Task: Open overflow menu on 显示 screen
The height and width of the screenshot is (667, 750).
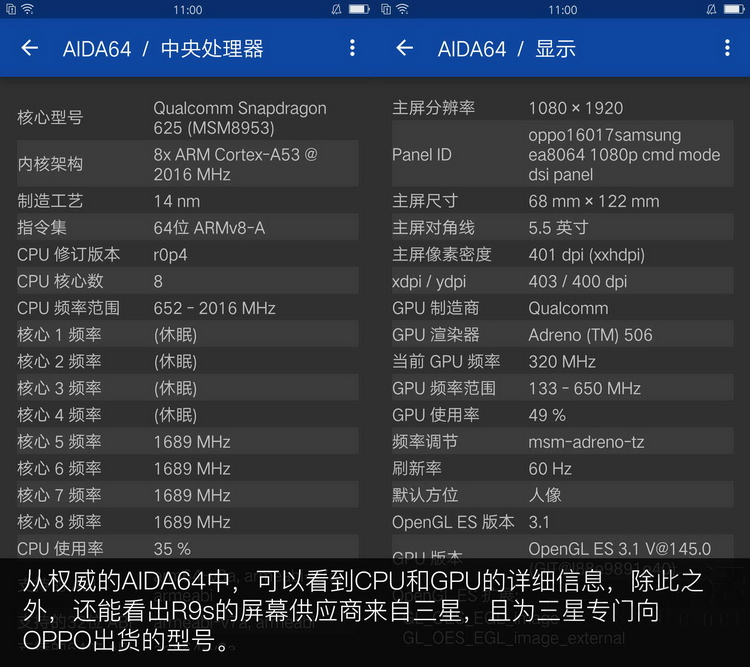Action: (727, 48)
